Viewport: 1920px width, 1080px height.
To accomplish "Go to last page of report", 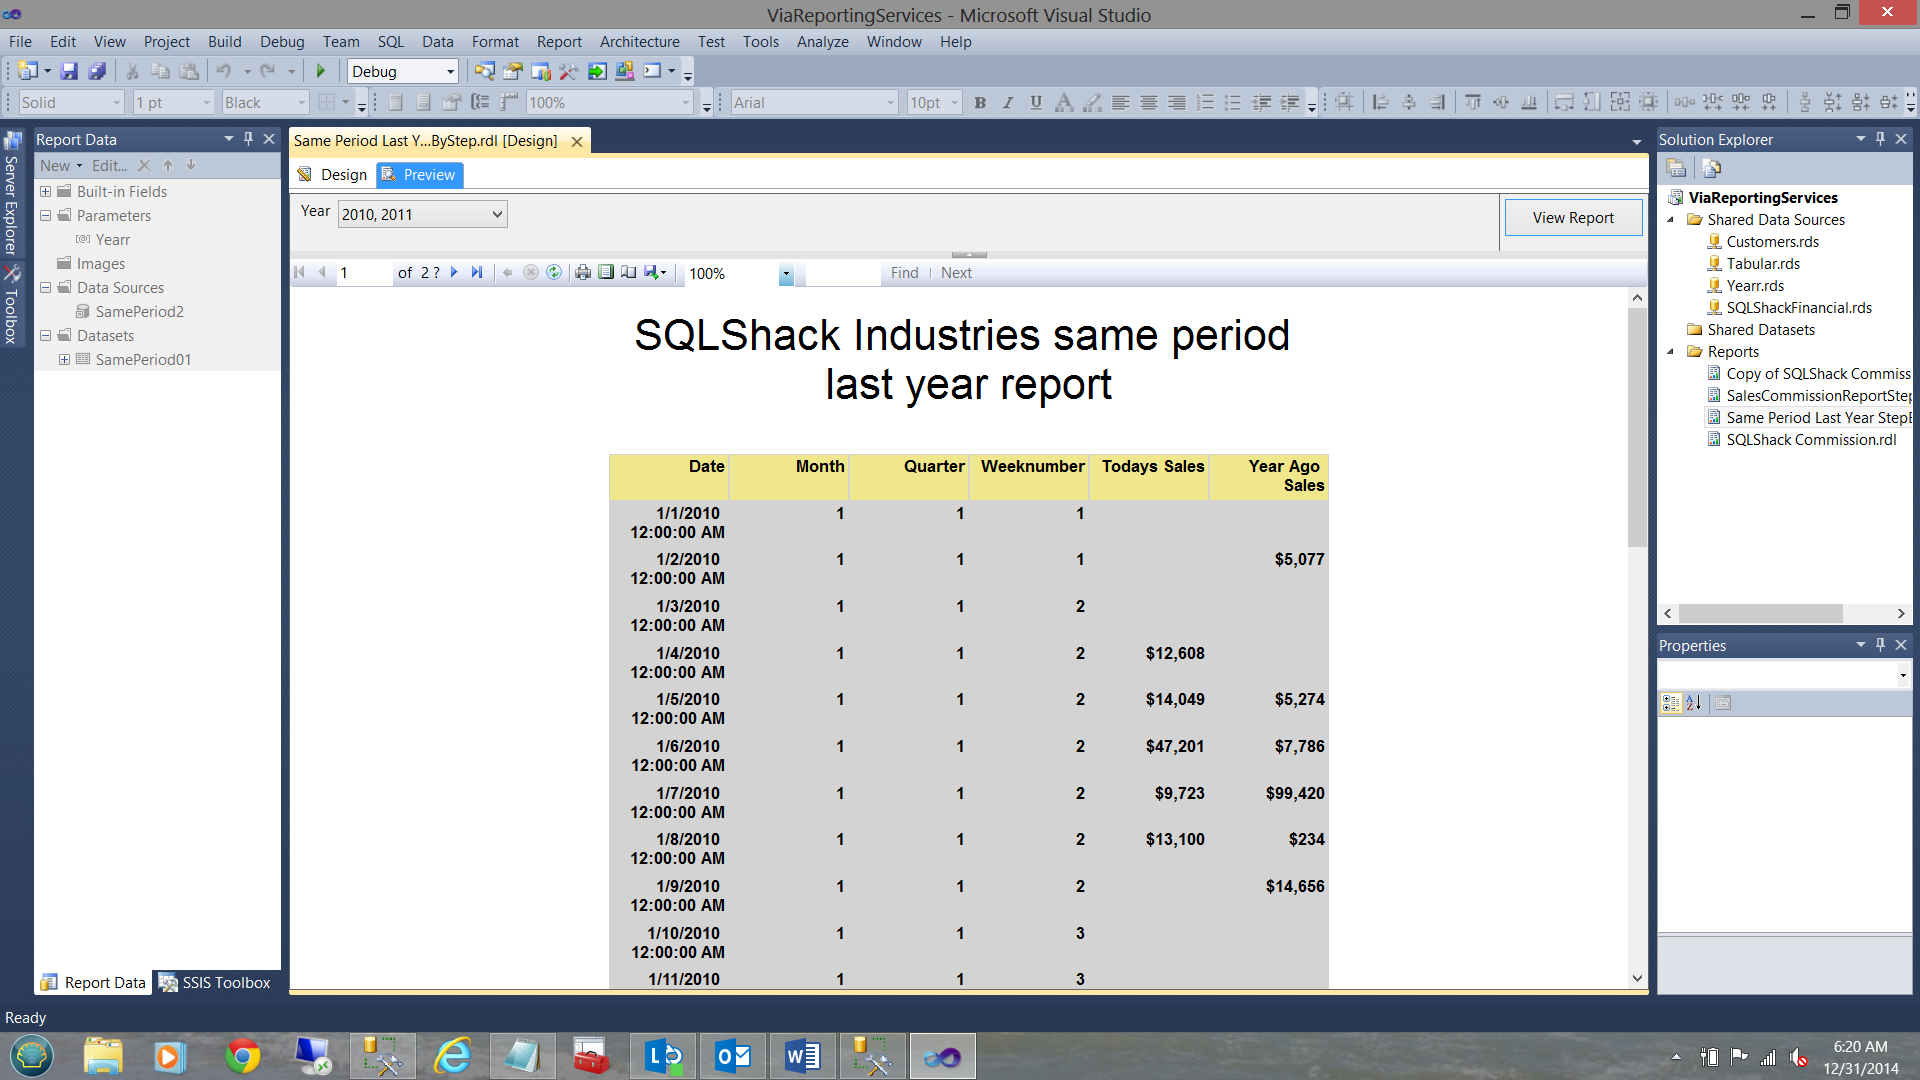I will (477, 272).
